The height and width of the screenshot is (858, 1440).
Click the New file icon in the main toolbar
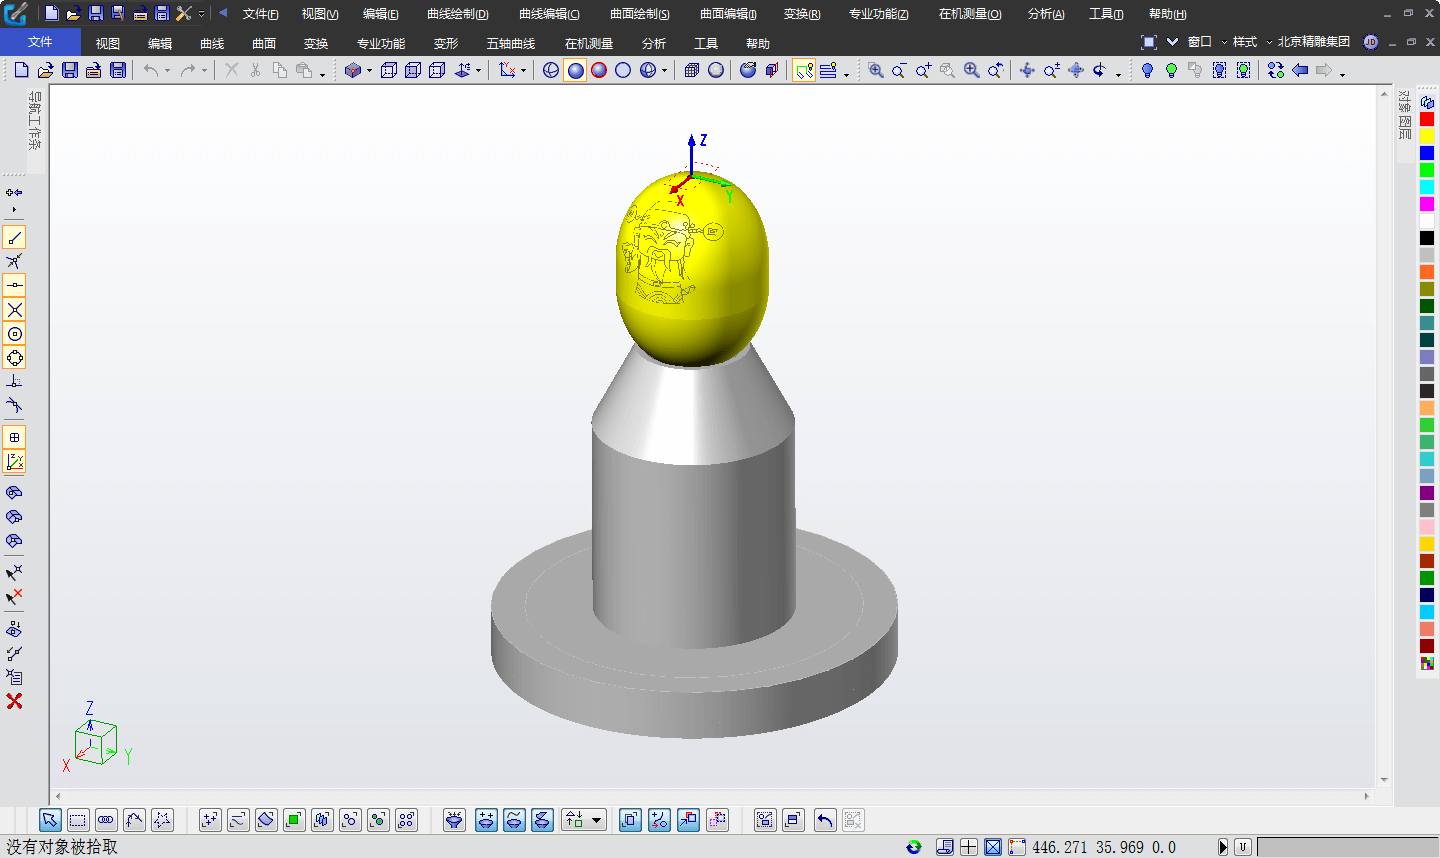click(21, 70)
